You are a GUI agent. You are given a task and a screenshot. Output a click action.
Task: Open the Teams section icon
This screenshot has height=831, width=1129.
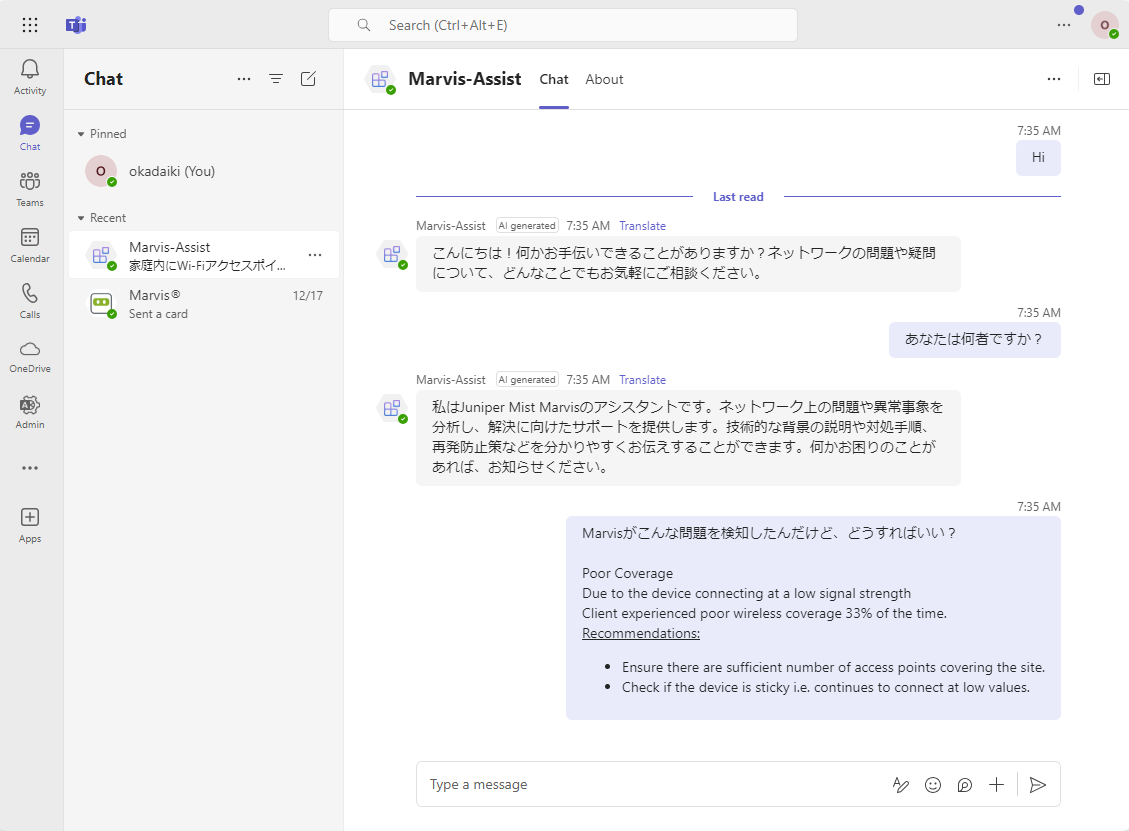click(30, 188)
